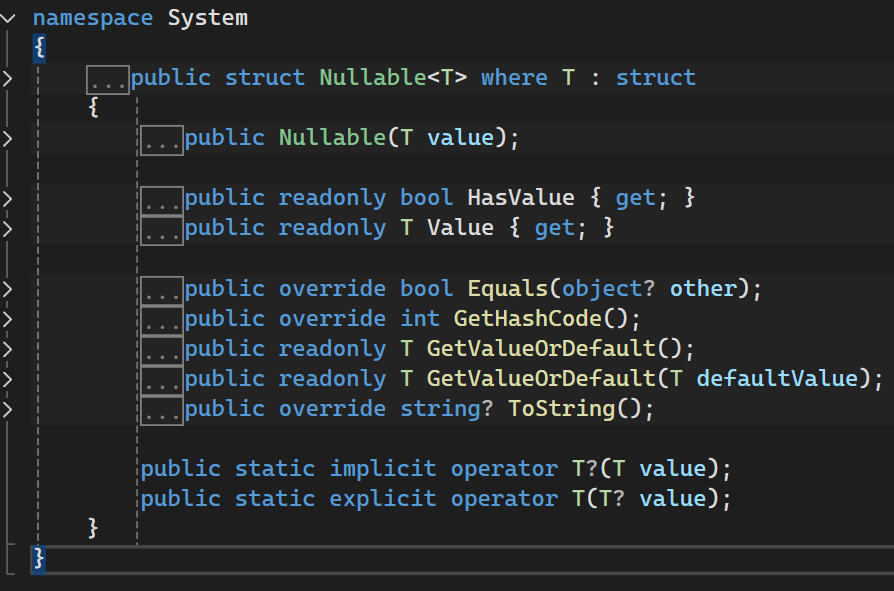Expand gutter chevron on the ToString line
Image resolution: width=894 pixels, height=591 pixels.
pyautogui.click(x=9, y=409)
